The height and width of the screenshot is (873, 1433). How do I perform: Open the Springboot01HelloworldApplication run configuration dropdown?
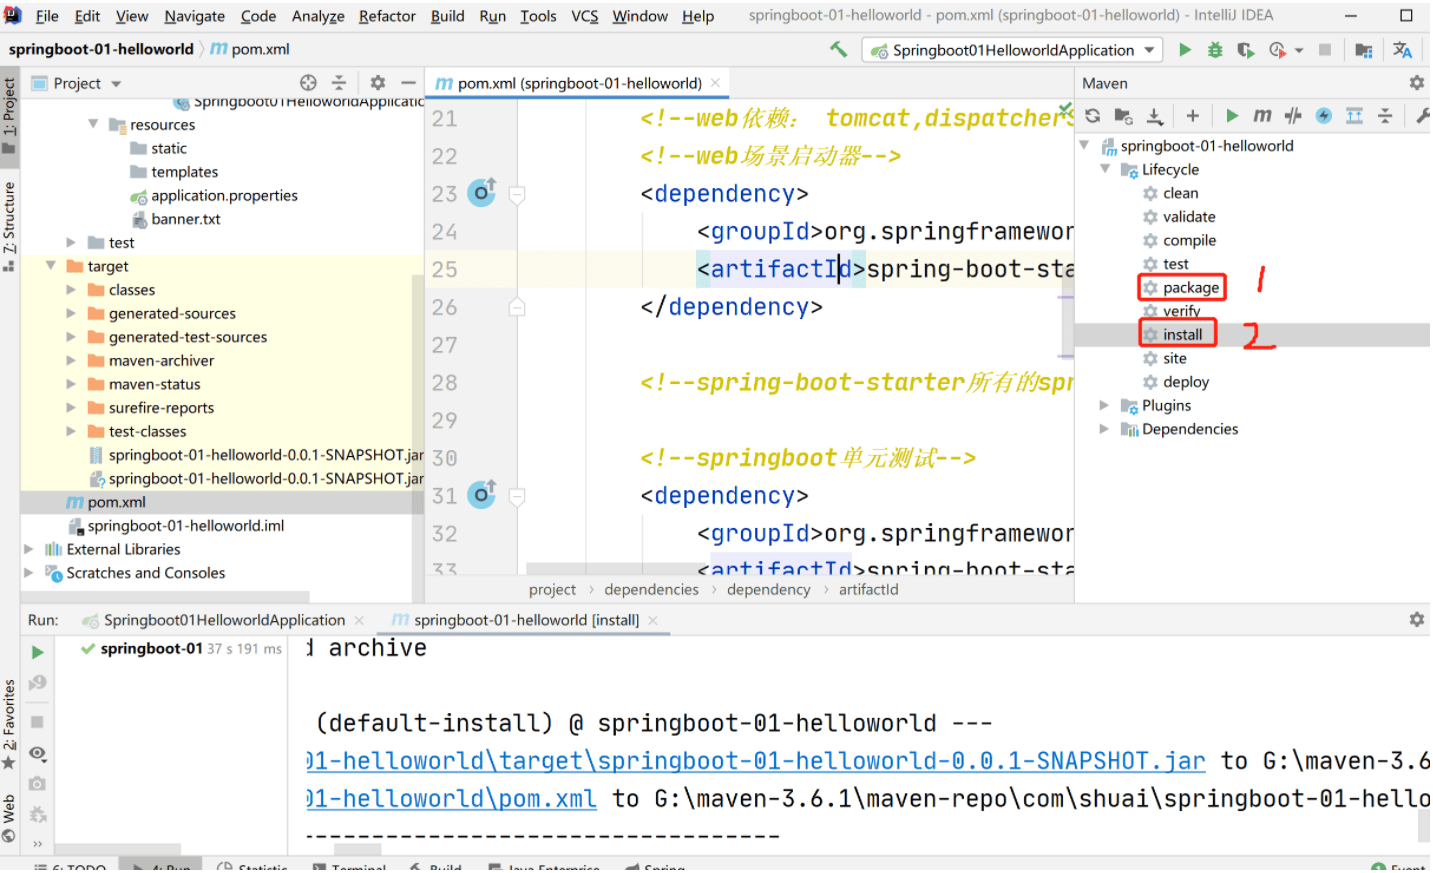pos(1149,50)
